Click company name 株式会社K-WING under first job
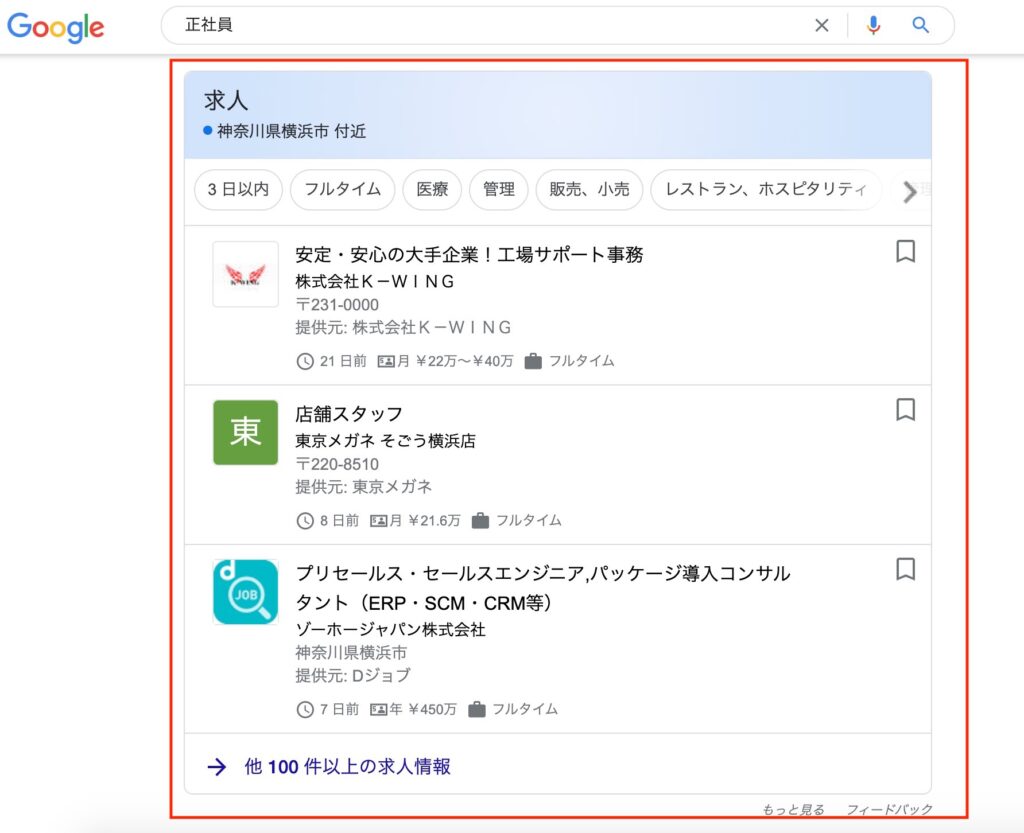This screenshot has width=1024, height=833. 375,281
